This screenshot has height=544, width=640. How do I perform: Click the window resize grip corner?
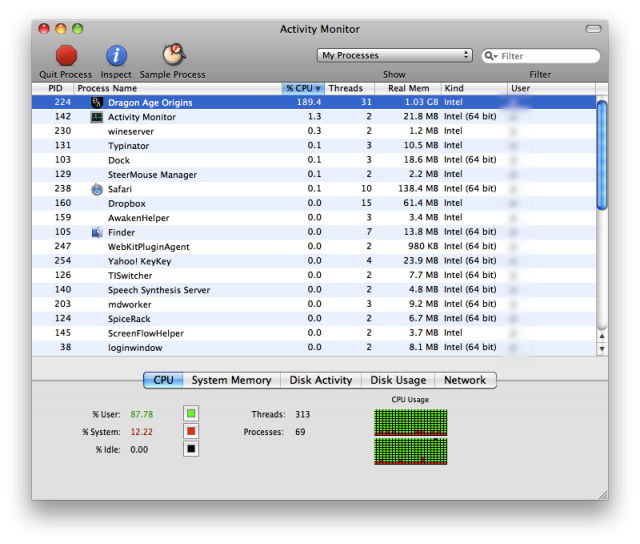click(603, 495)
